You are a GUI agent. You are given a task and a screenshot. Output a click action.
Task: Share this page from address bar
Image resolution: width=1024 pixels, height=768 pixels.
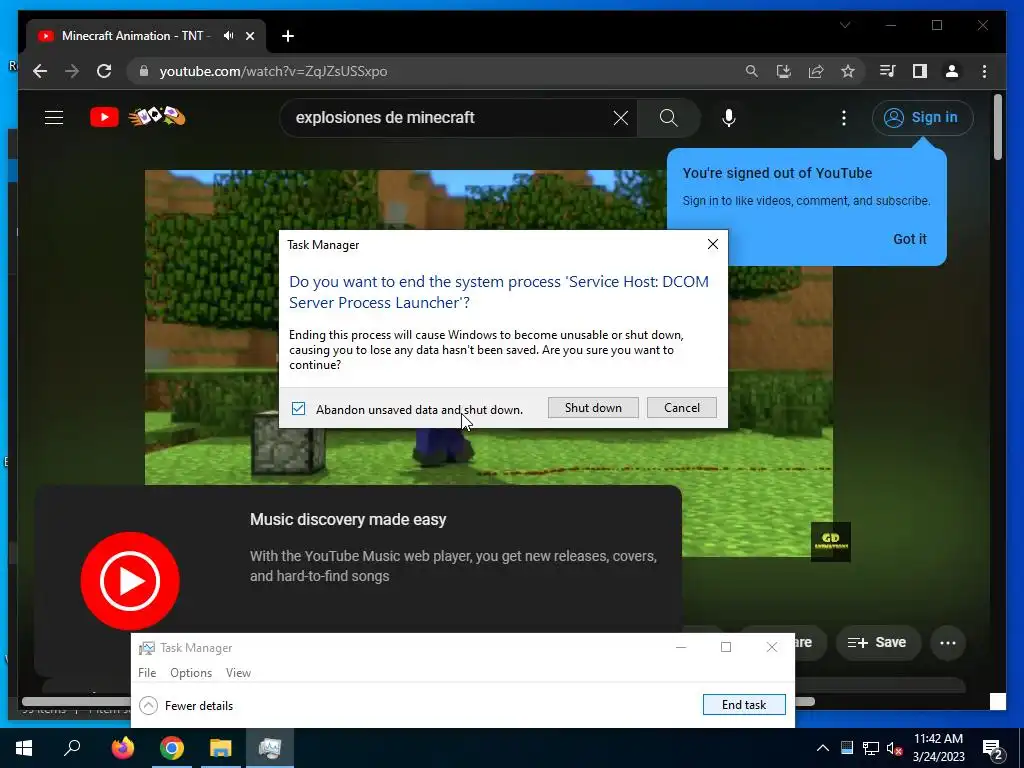pos(816,71)
